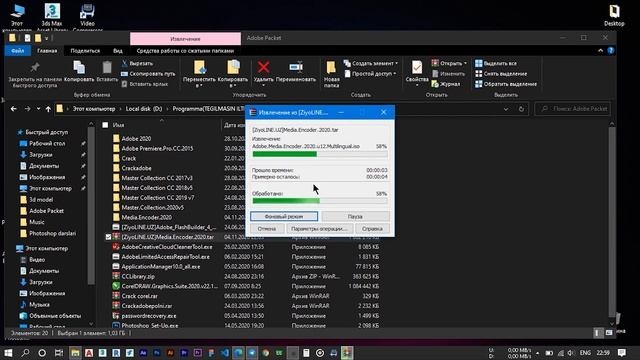Click Properties (Свойства) ribbon icon
640x360 pixels.
pyautogui.click(x=417, y=73)
